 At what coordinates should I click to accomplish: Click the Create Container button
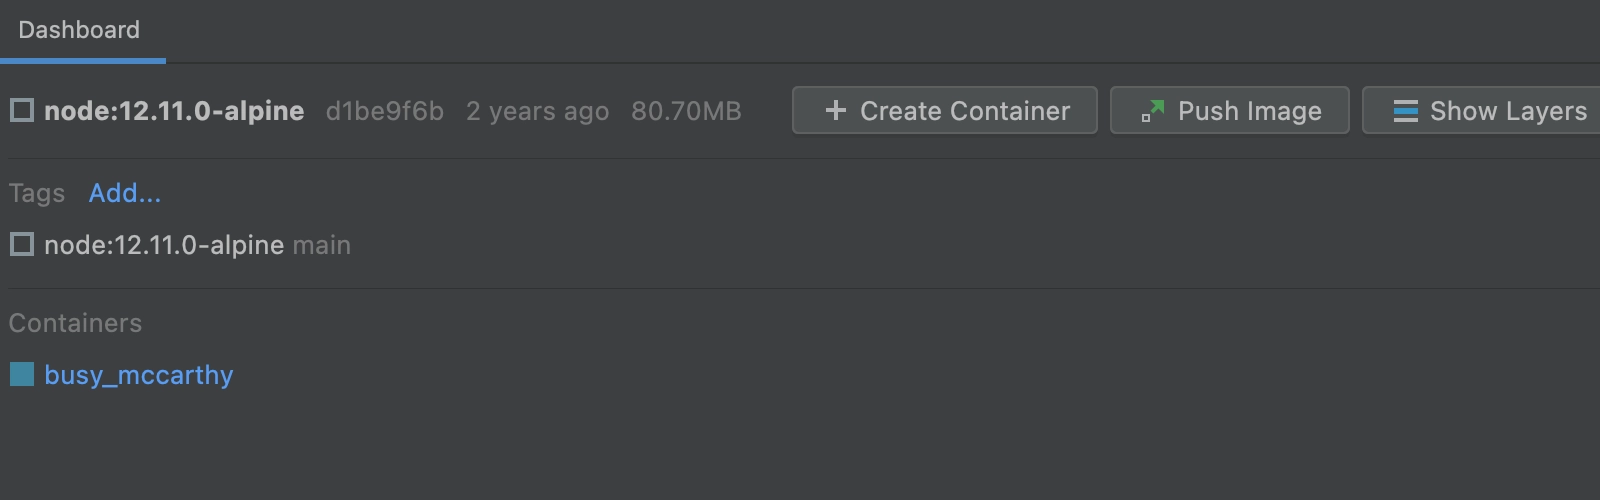[x=945, y=110]
